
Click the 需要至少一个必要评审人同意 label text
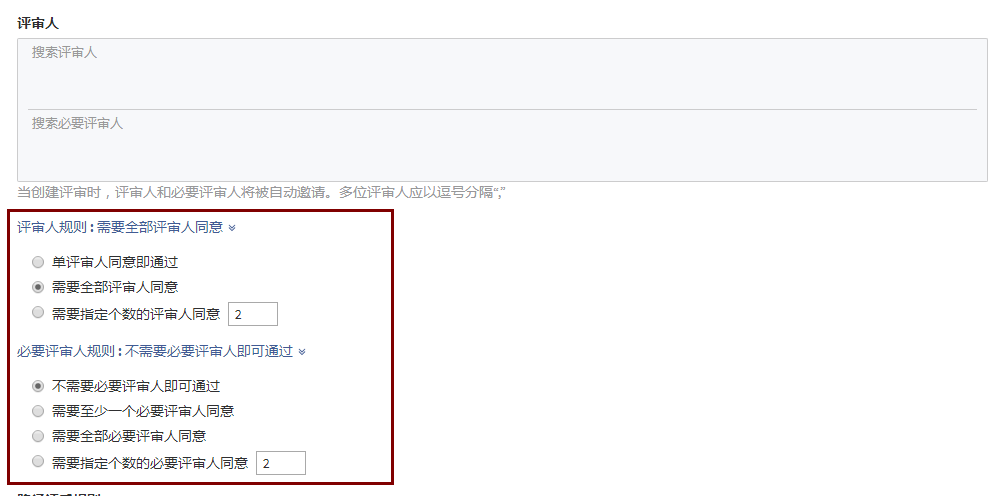click(143, 411)
